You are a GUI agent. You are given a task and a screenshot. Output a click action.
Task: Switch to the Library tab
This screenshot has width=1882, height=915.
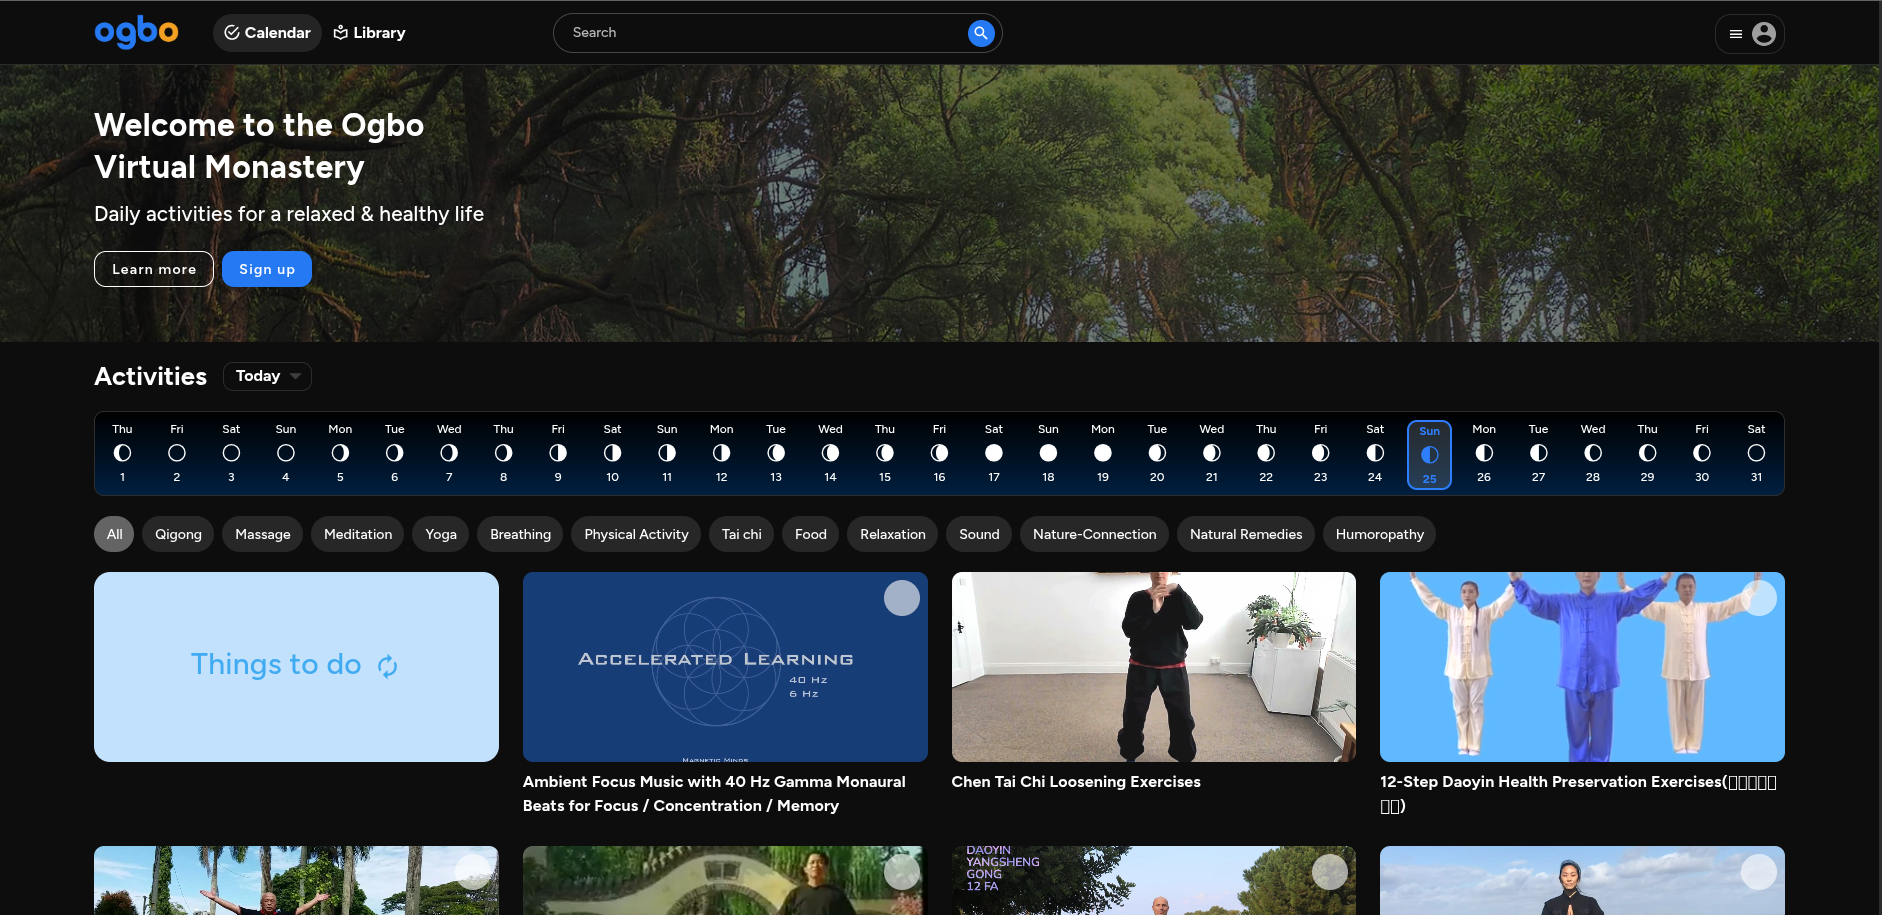pos(369,33)
